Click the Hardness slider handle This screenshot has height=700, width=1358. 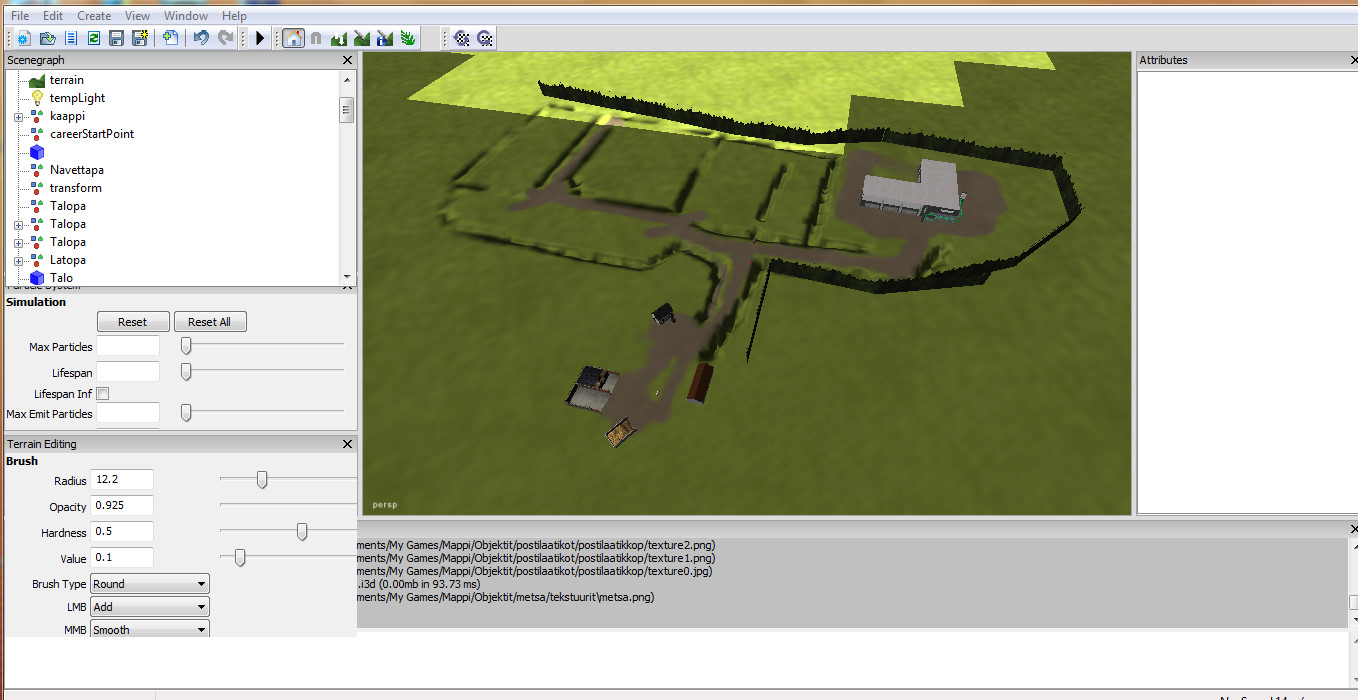point(302,532)
